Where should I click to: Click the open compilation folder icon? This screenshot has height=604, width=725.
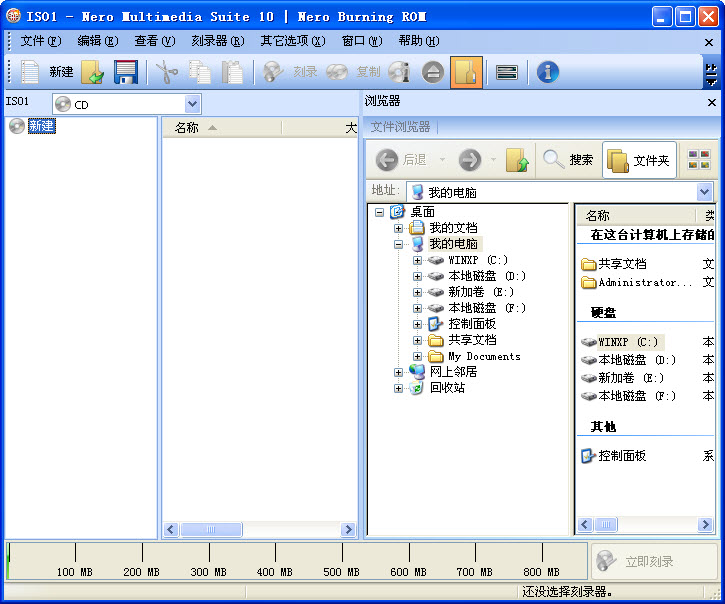click(x=92, y=72)
